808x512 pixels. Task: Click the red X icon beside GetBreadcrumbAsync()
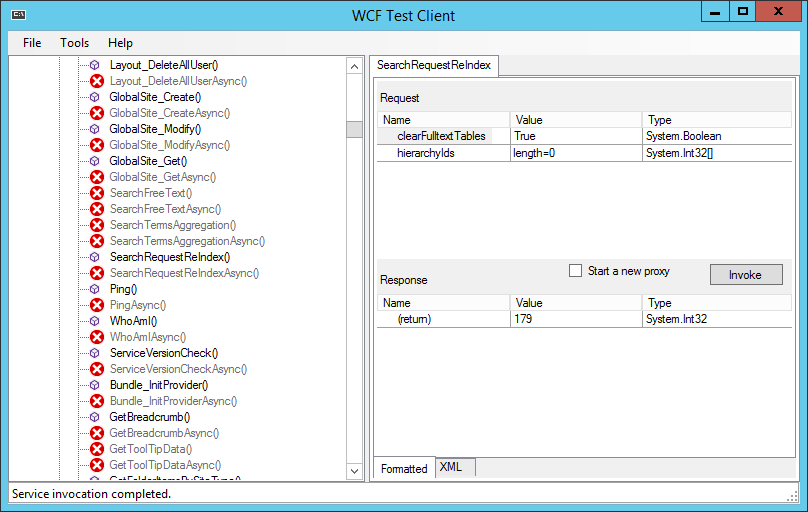(x=97, y=433)
